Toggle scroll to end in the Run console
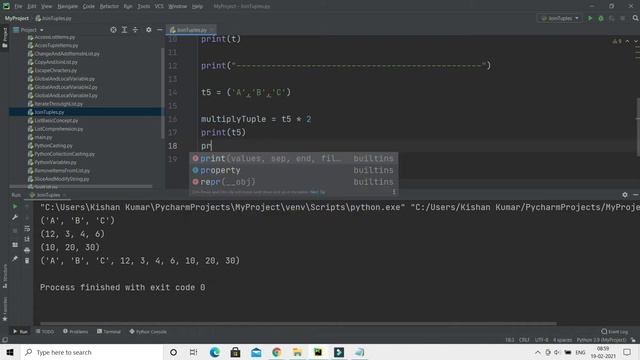This screenshot has height=360, width=640. coord(27,239)
